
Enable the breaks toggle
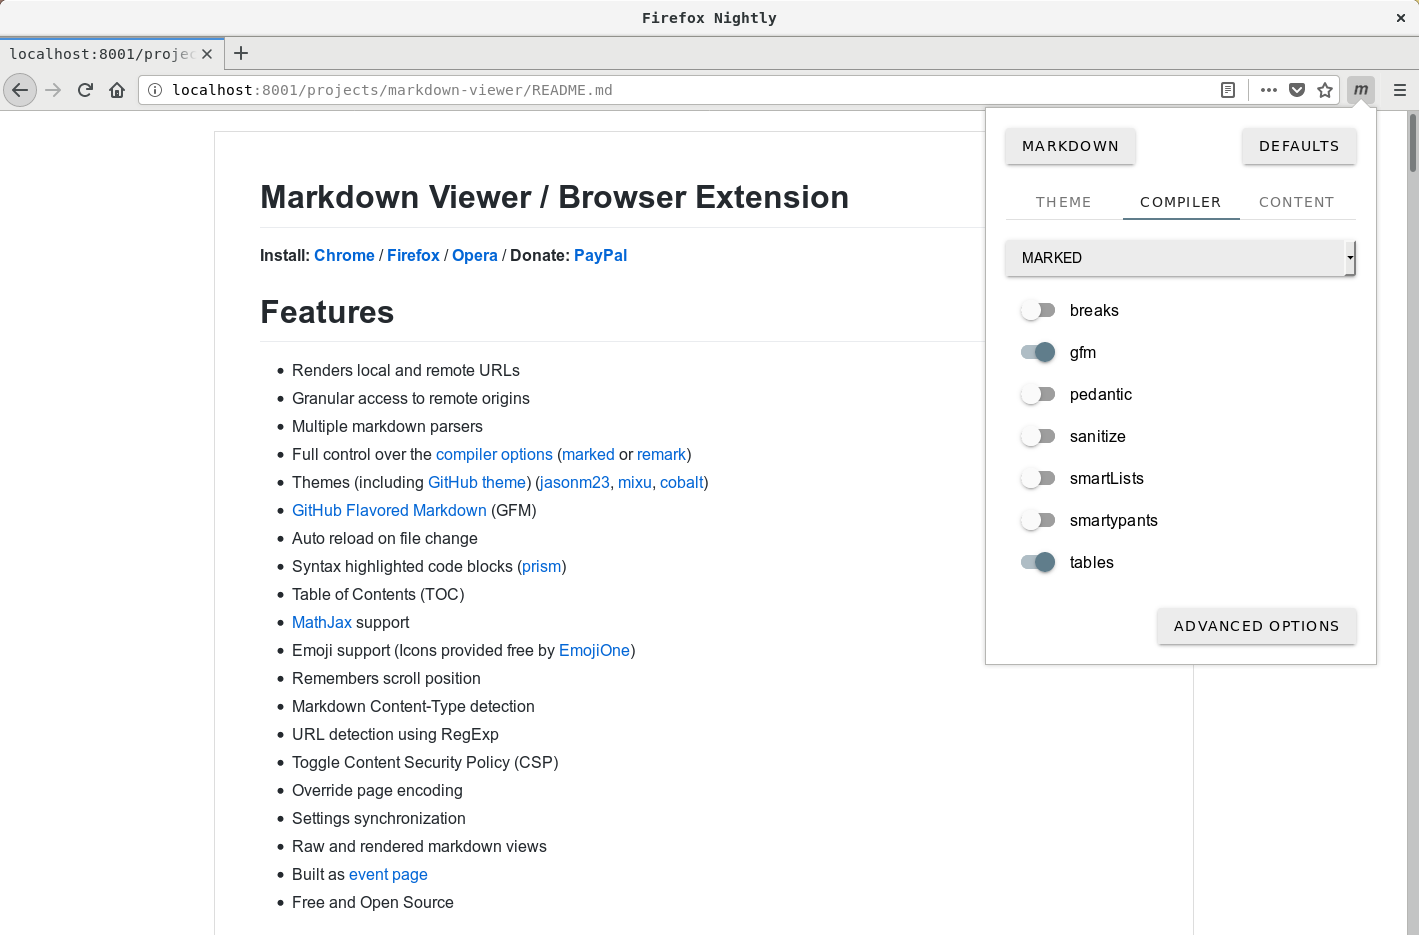pos(1038,310)
